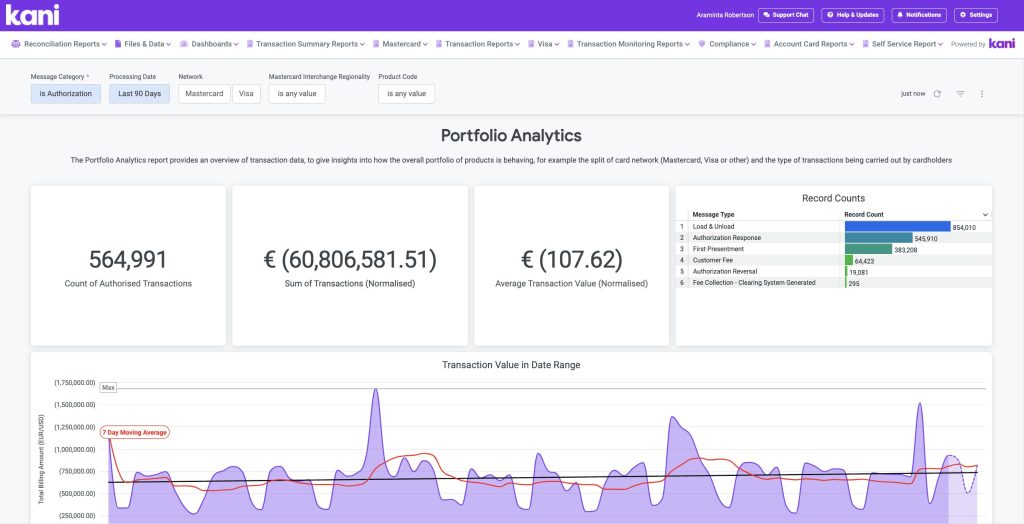Click the 7 Day Moving Average label
The height and width of the screenshot is (524, 1024).
click(135, 432)
